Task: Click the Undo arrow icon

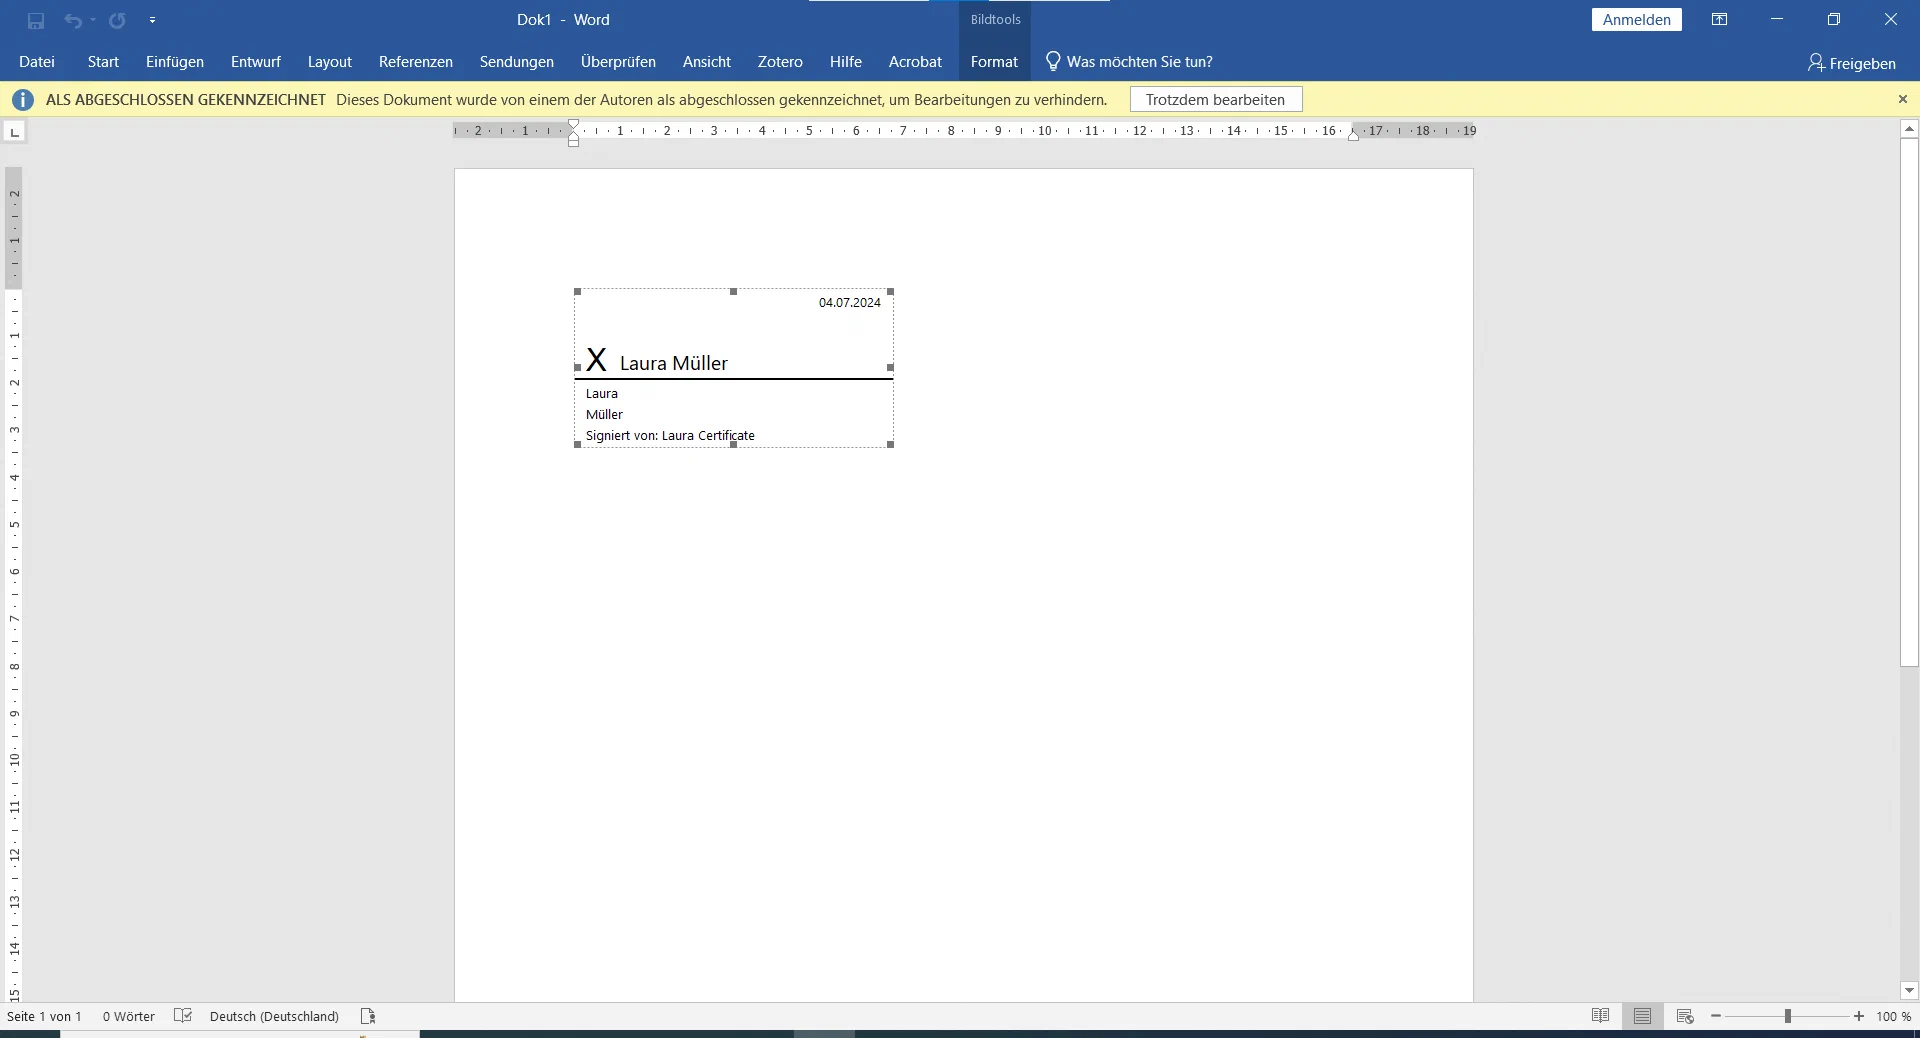Action: (x=73, y=20)
